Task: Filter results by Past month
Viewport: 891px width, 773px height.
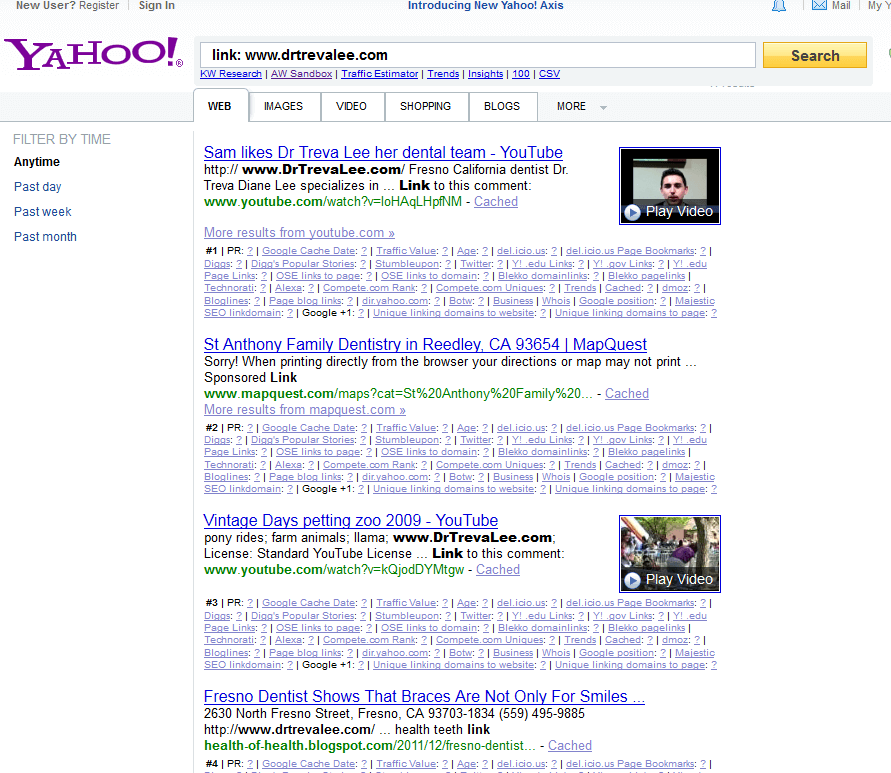Action: pyautogui.click(x=45, y=237)
